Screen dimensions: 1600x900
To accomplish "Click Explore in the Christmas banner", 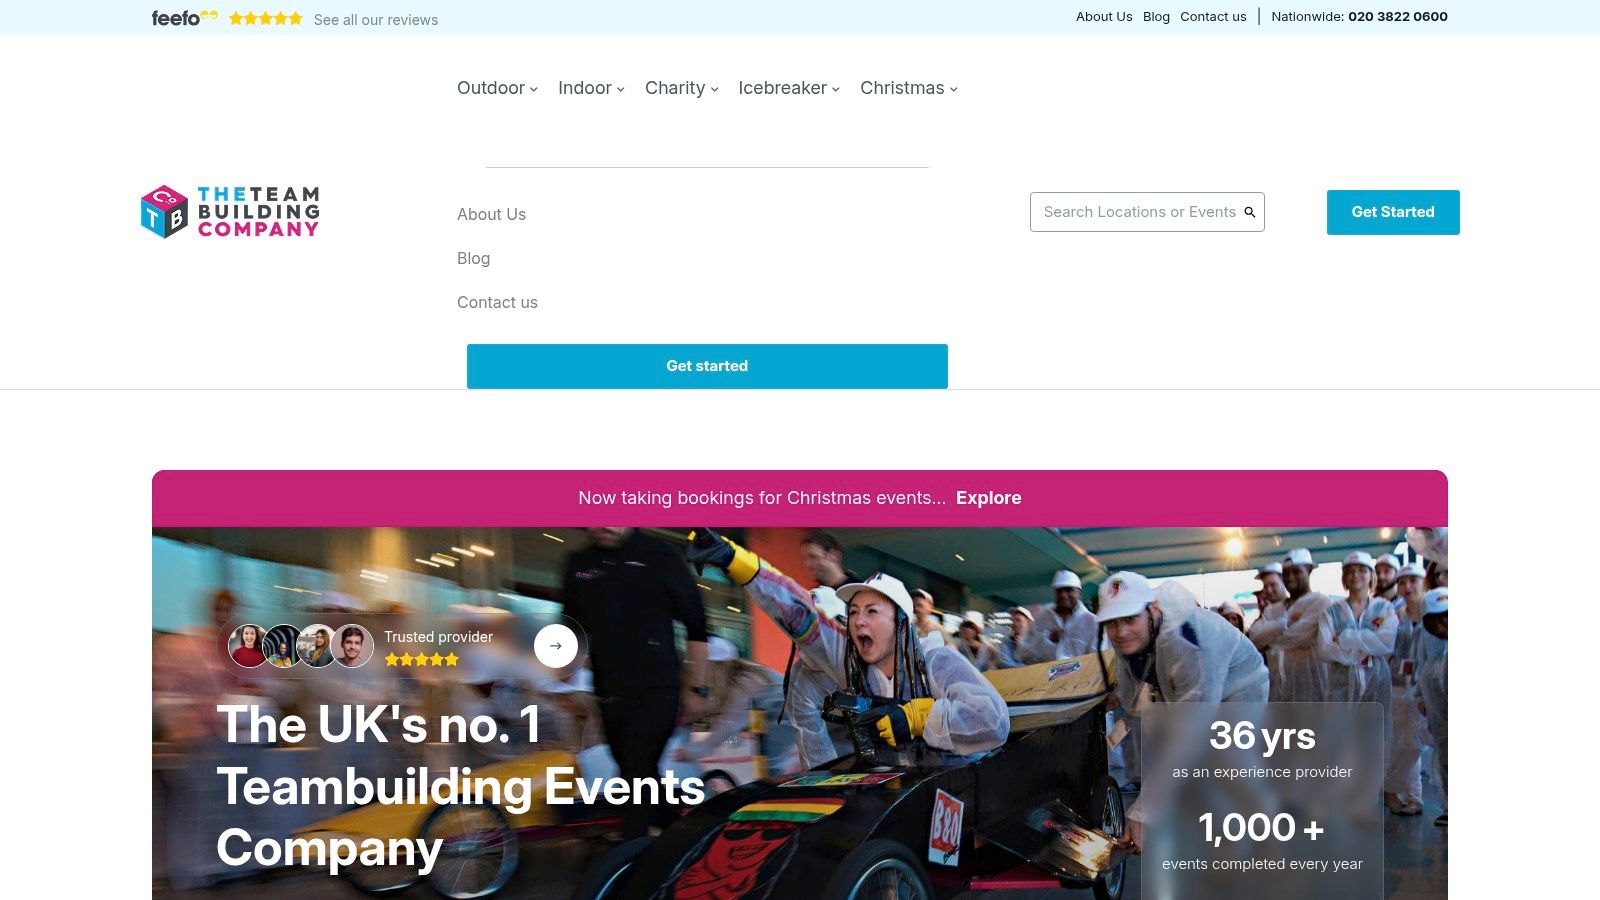I will tap(988, 498).
